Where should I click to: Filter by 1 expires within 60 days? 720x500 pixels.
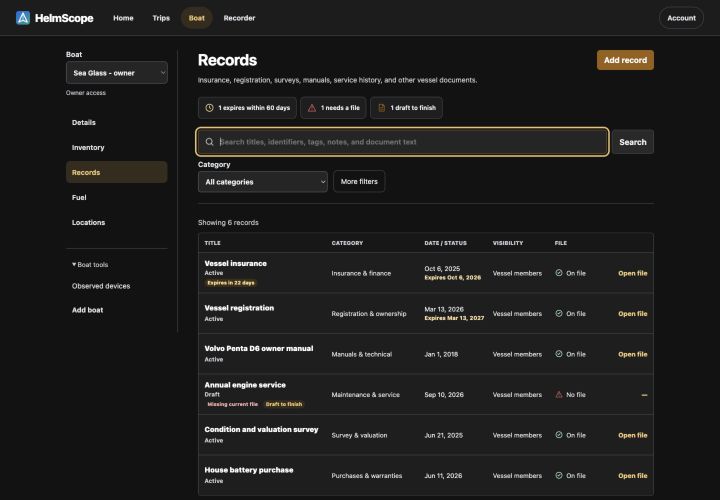[x=247, y=108]
